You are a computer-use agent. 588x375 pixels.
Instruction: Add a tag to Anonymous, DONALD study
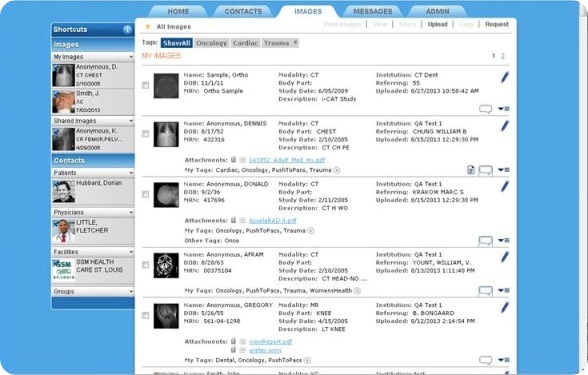310,231
